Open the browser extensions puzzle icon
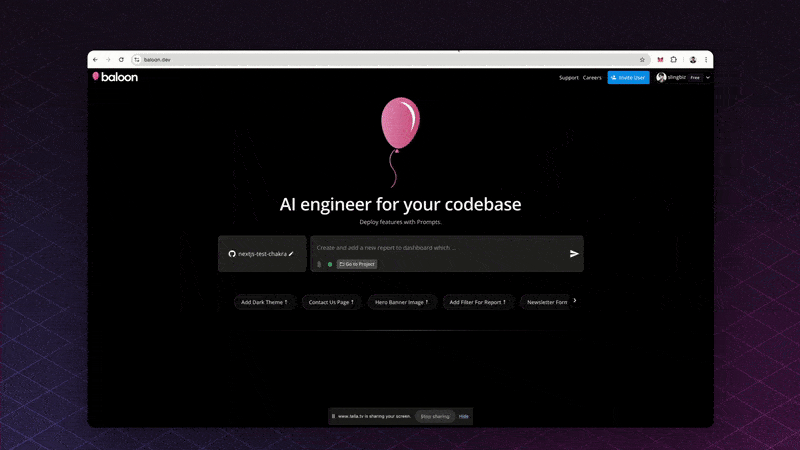Image resolution: width=800 pixels, height=450 pixels. (673, 60)
